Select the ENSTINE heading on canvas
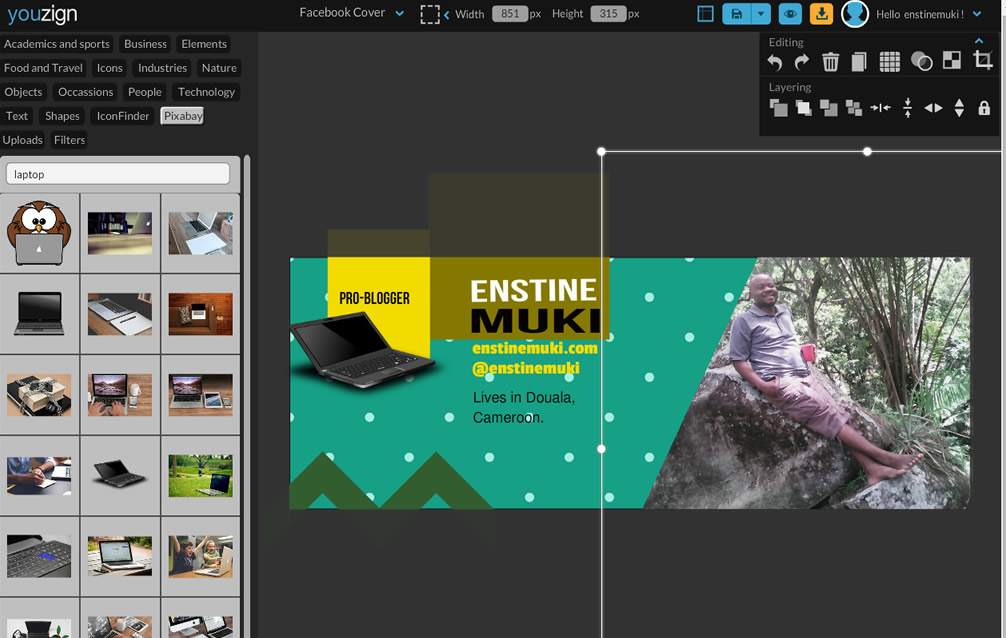Image resolution: width=1006 pixels, height=638 pixels. coord(533,291)
